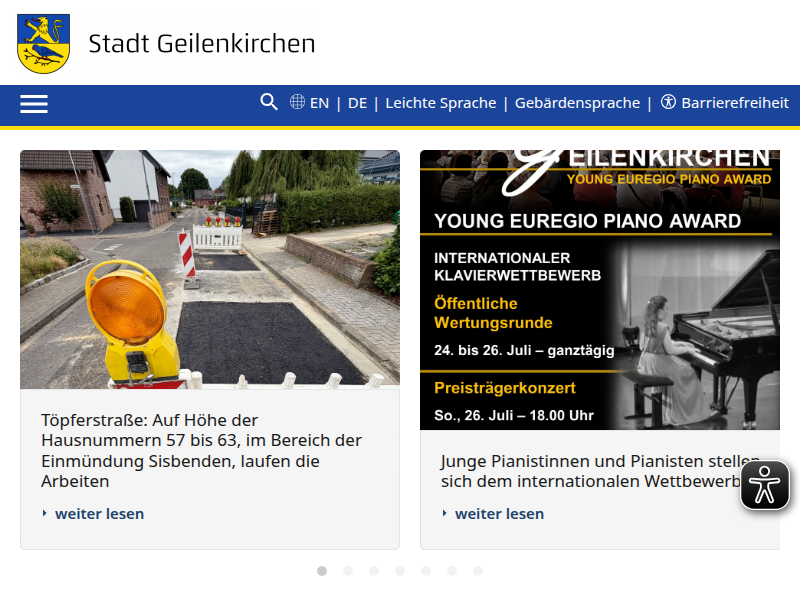Open Töpferstraße roadworks photo

pyautogui.click(x=210, y=269)
